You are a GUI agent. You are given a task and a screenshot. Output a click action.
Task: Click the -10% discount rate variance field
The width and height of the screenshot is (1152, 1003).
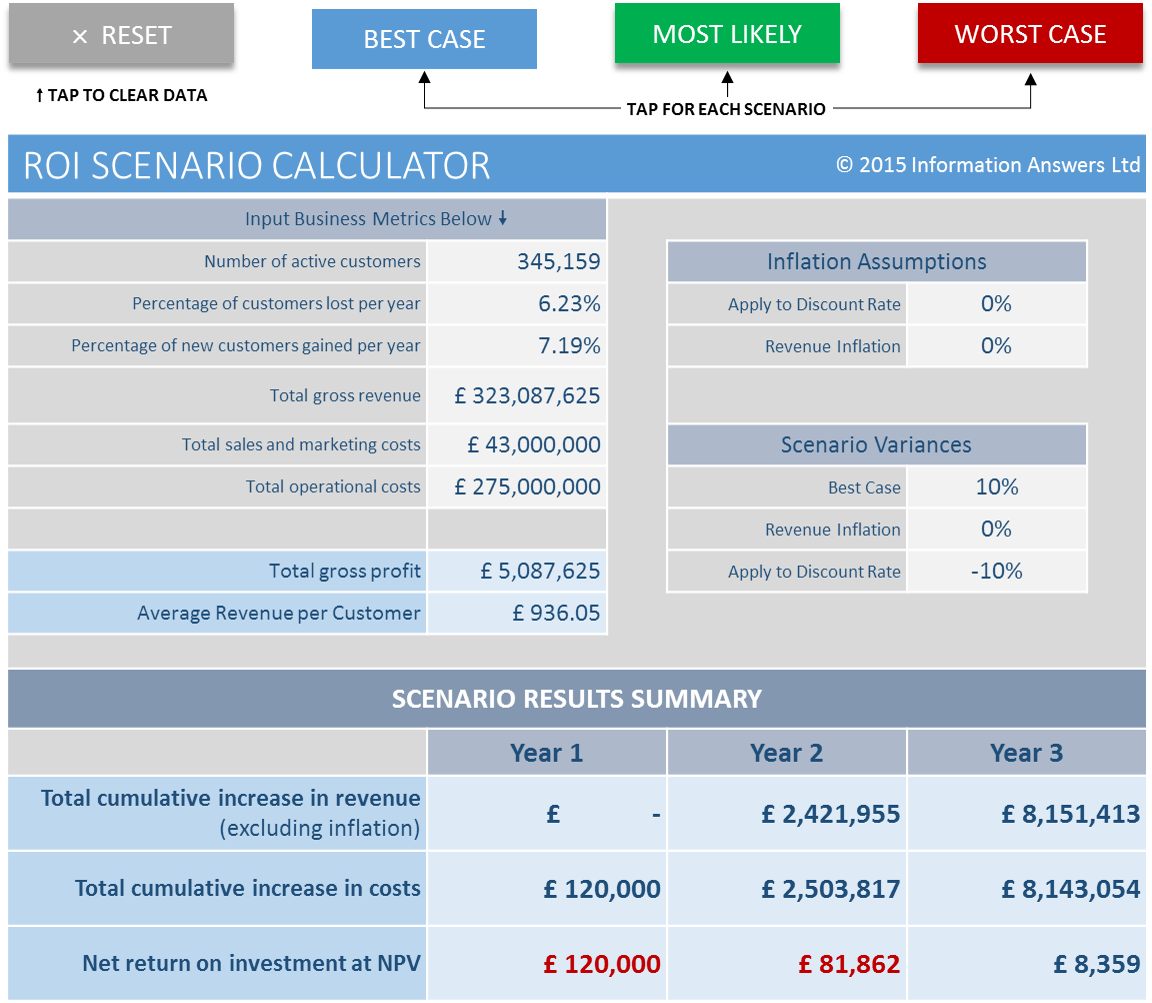[996, 571]
